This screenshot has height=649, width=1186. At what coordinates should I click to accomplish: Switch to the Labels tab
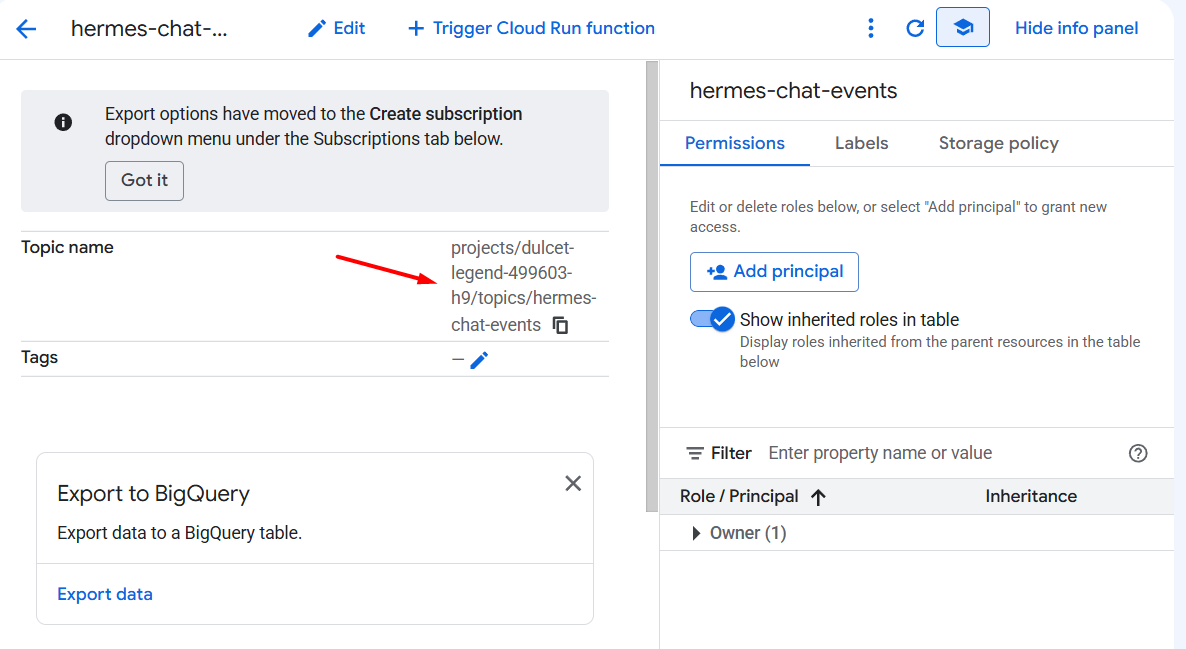point(862,144)
